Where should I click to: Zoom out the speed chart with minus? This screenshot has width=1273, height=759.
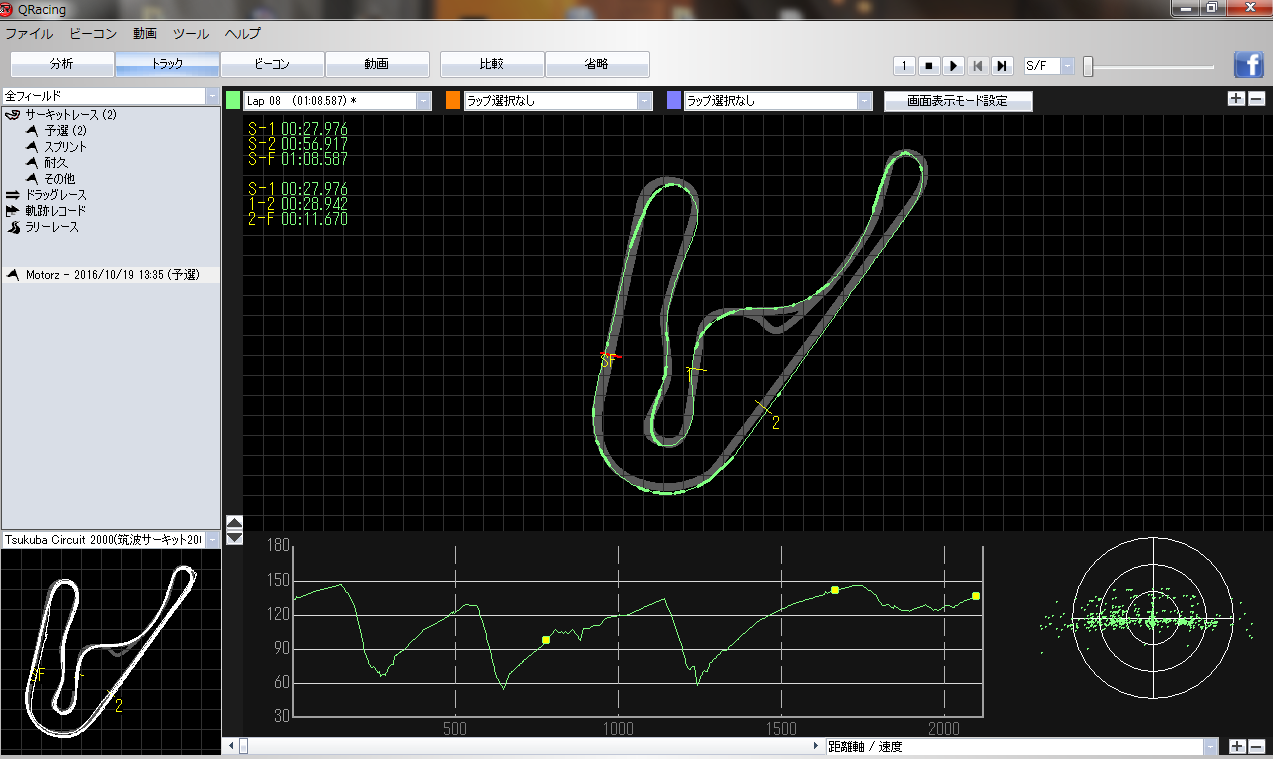1256,746
